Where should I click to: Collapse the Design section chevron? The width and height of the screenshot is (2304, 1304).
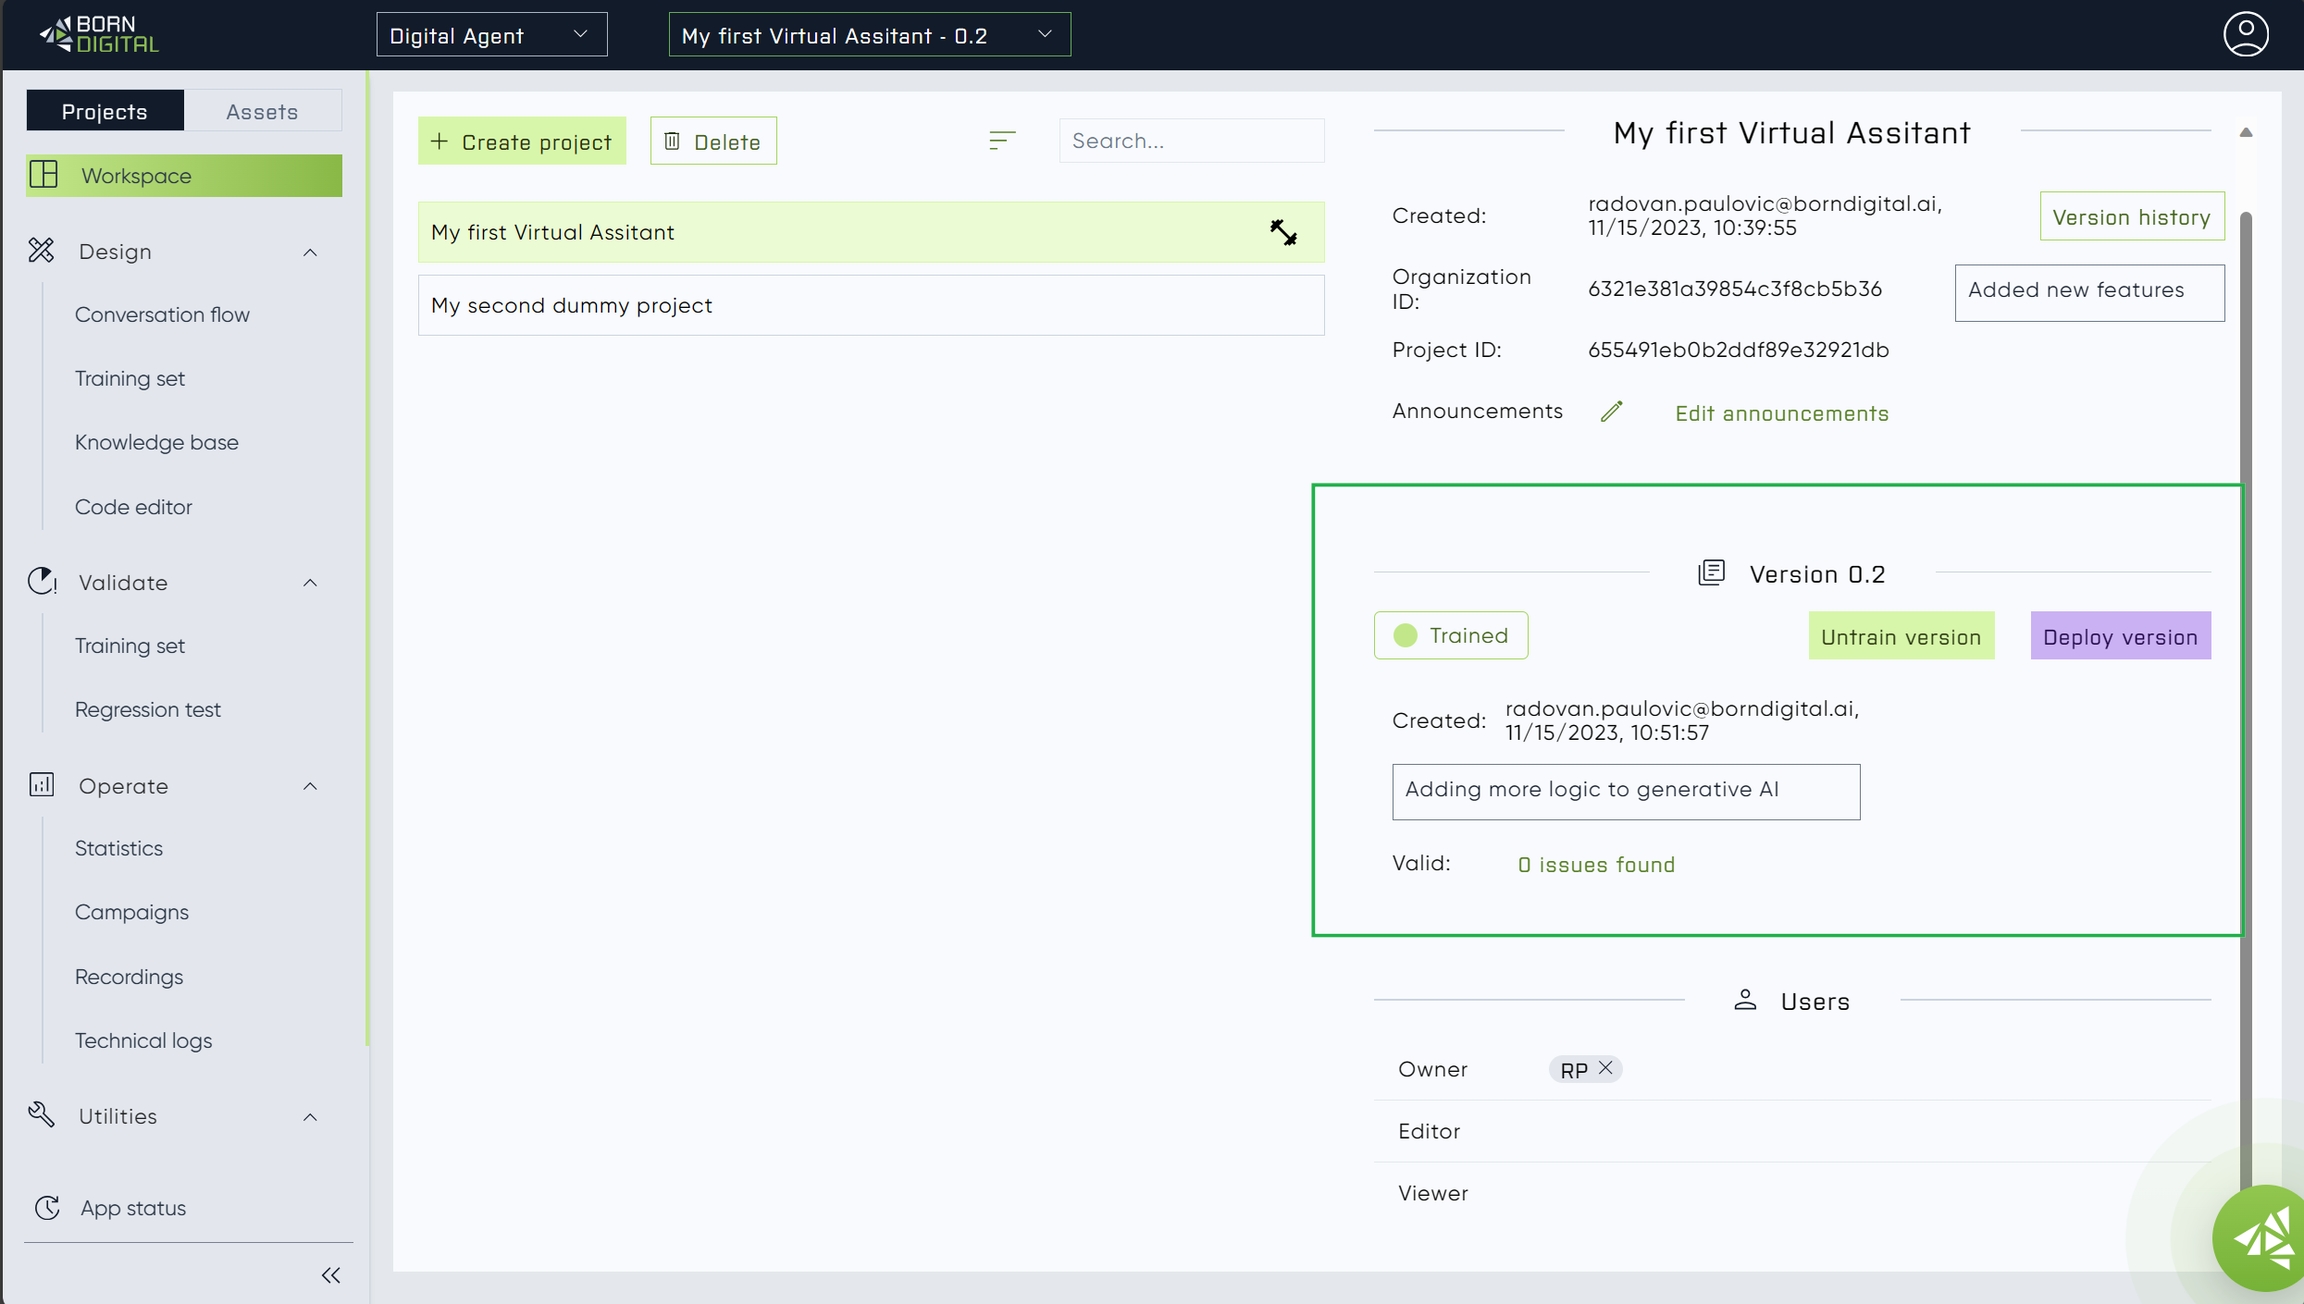pos(310,252)
